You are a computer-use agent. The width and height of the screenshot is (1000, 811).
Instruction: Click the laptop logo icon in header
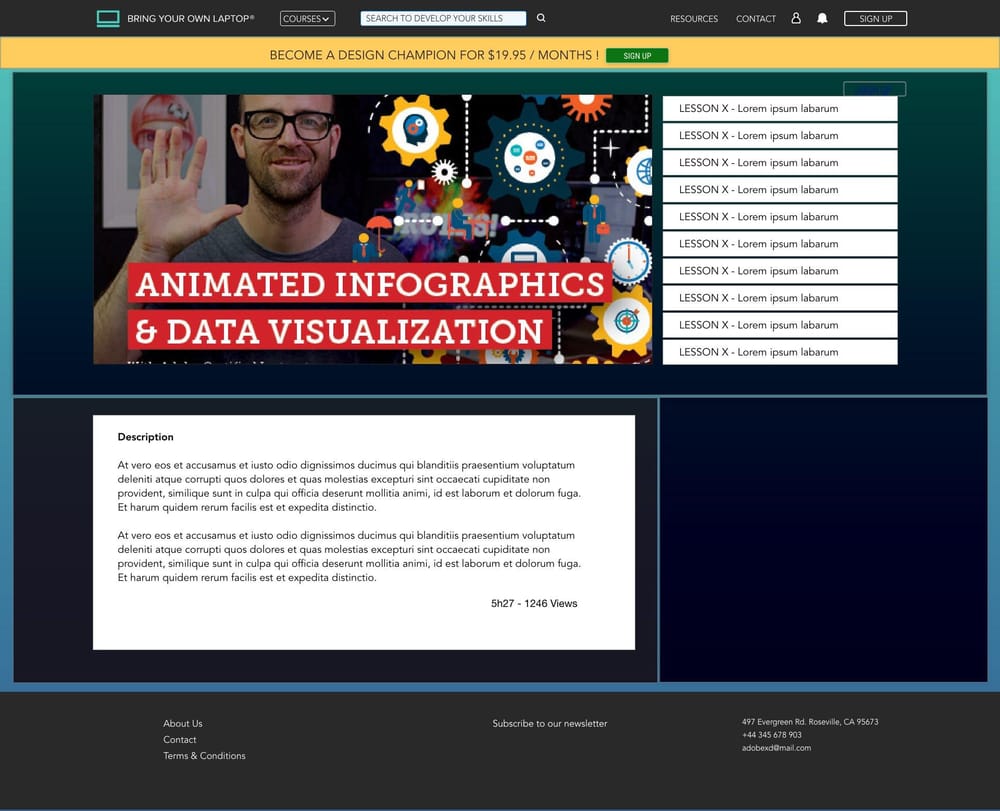[108, 18]
